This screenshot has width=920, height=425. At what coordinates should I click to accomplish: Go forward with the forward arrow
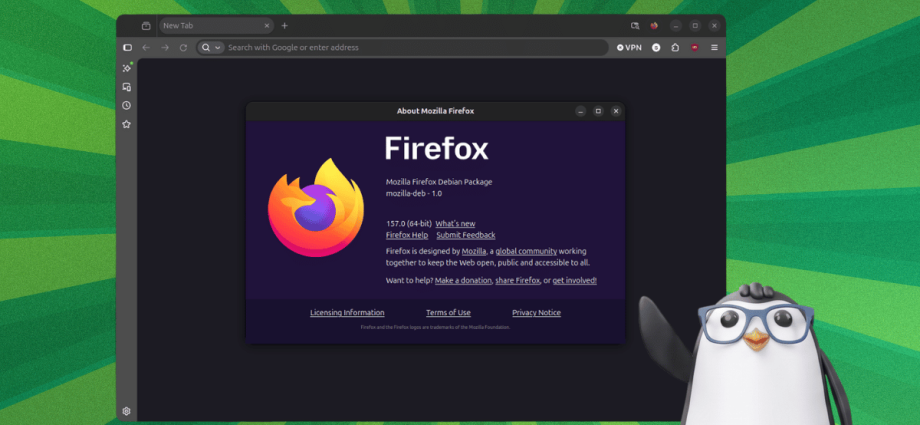click(165, 48)
